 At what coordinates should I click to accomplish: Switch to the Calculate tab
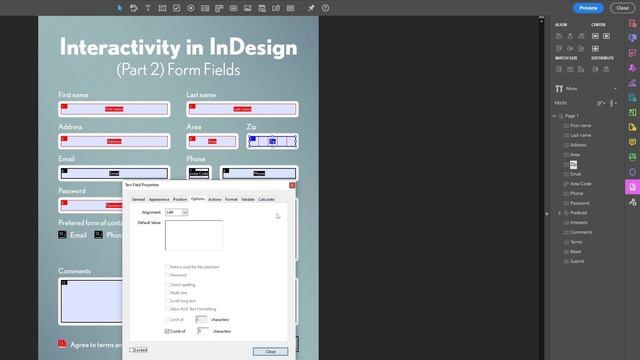coord(266,199)
